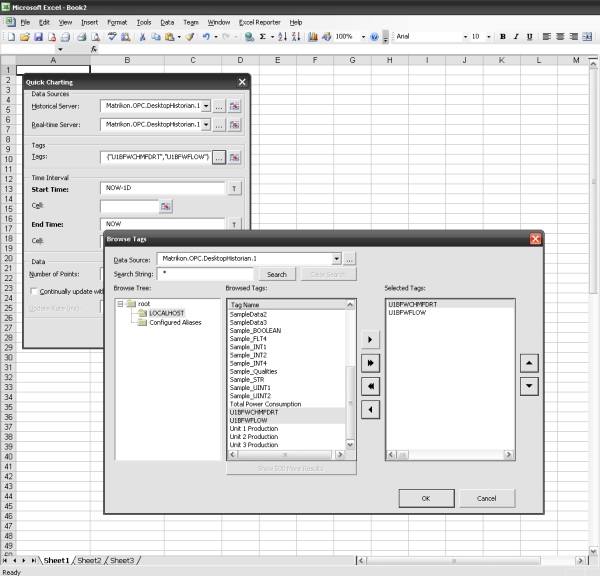Screen dimensions: 600x576
Task: Click the AutoSum sigma icon
Action: click(262, 37)
